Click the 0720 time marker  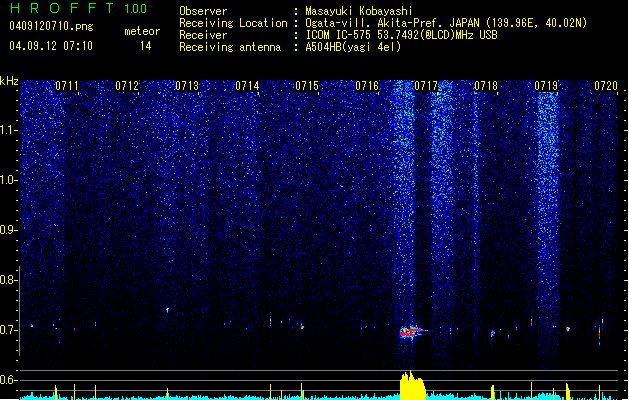(606, 86)
